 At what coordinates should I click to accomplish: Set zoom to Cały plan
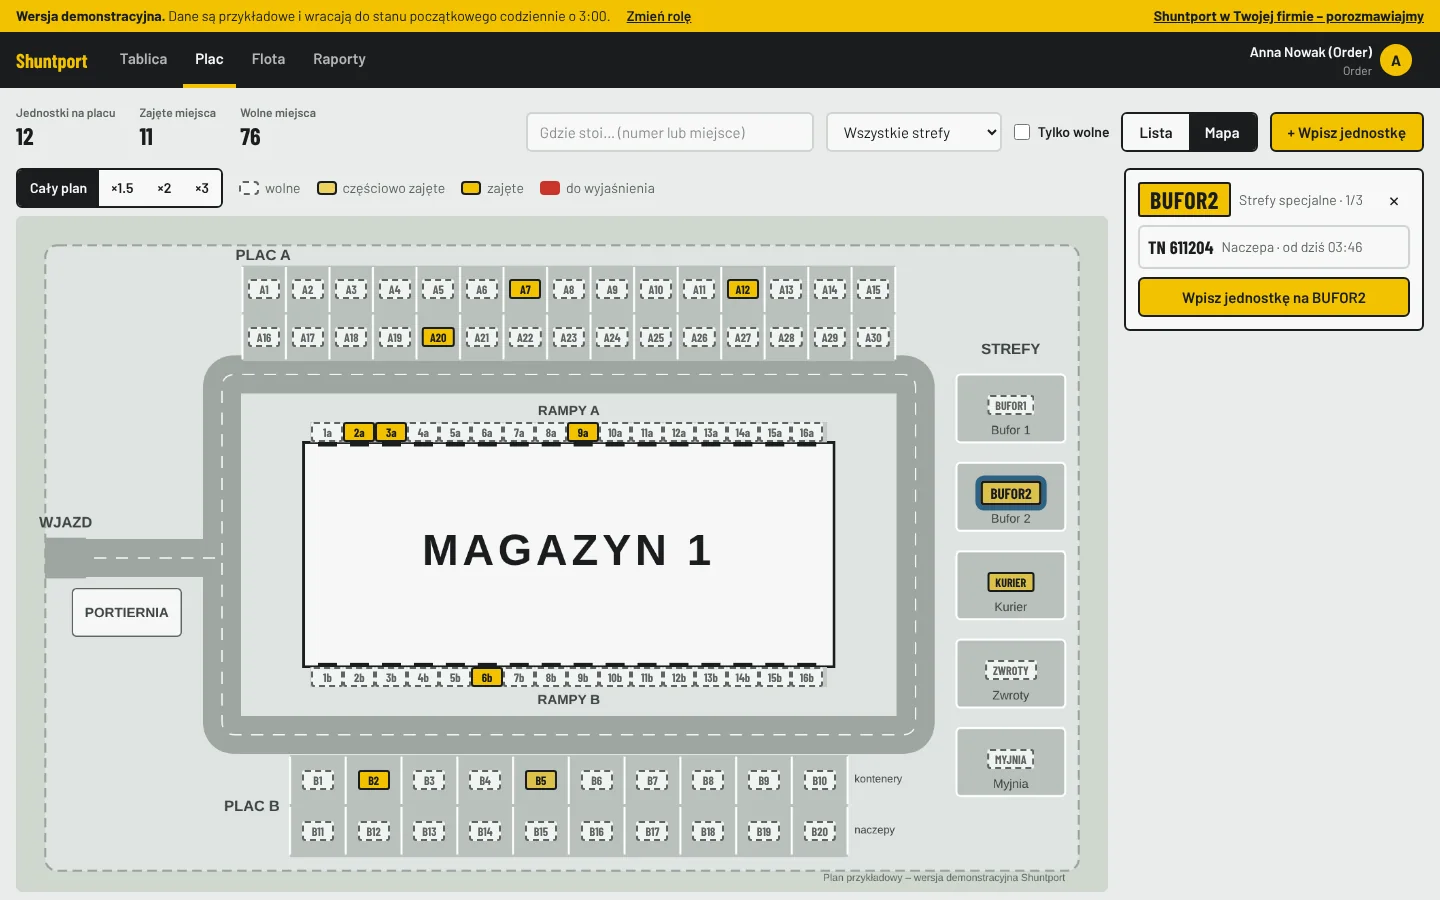(x=58, y=188)
